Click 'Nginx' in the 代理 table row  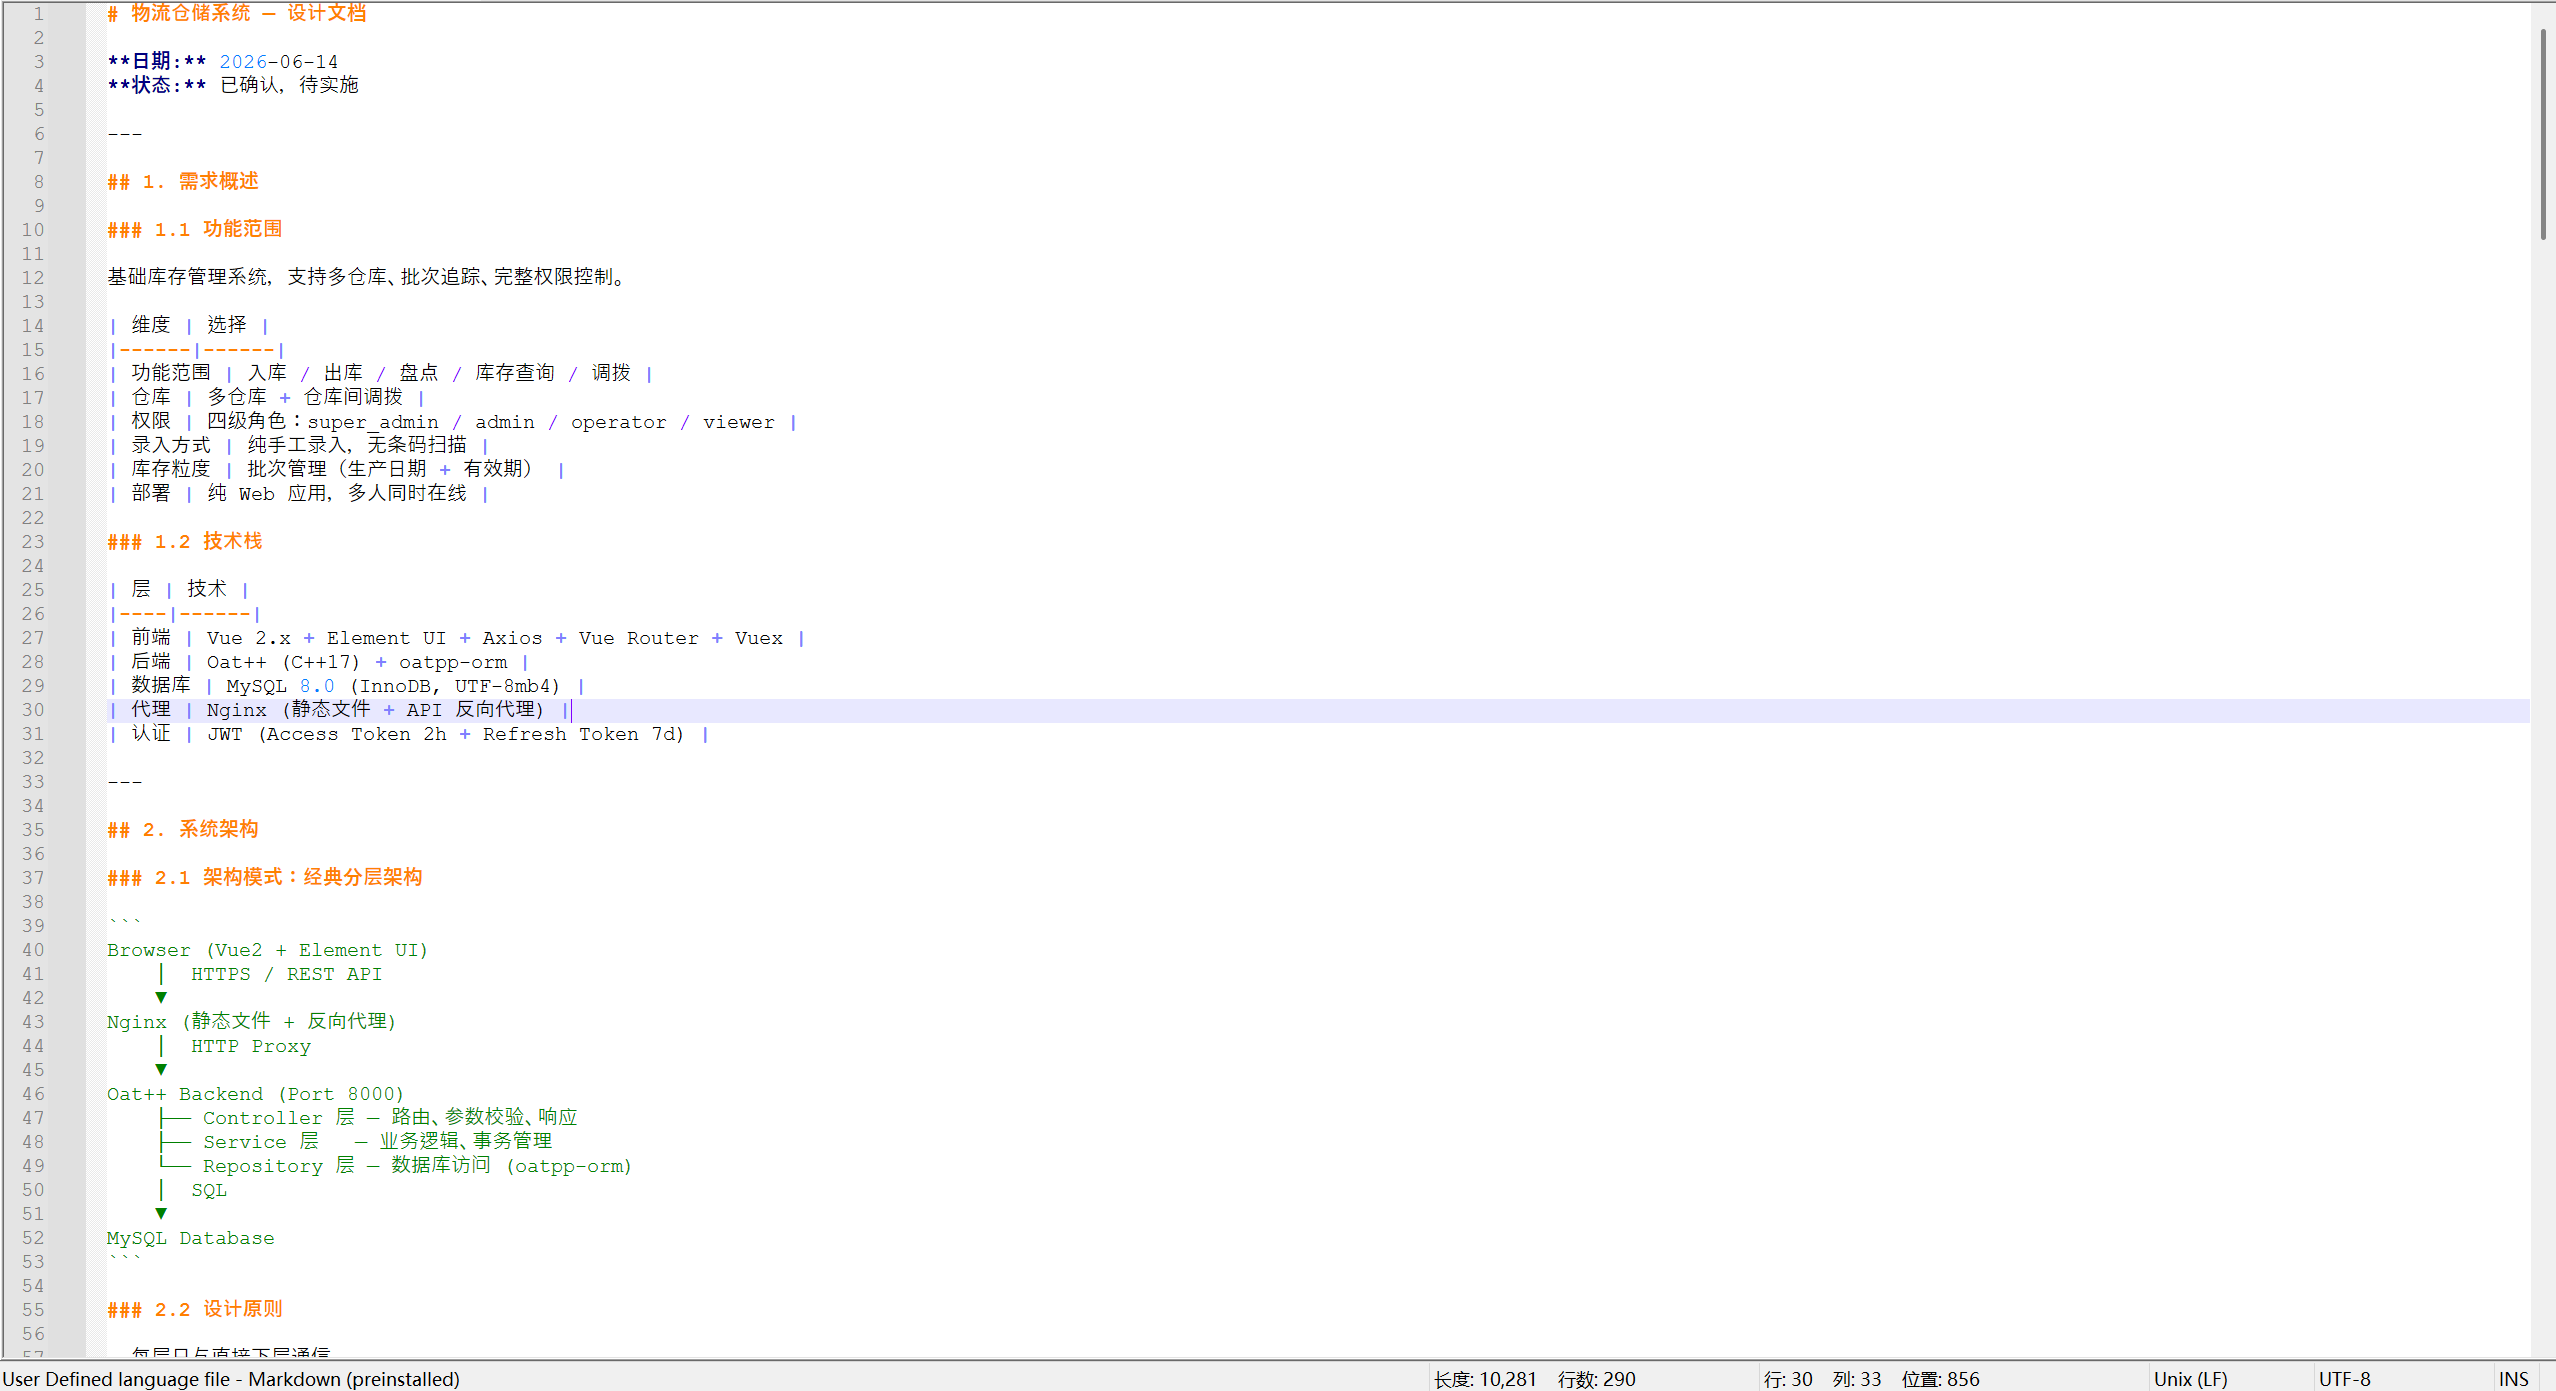(237, 711)
